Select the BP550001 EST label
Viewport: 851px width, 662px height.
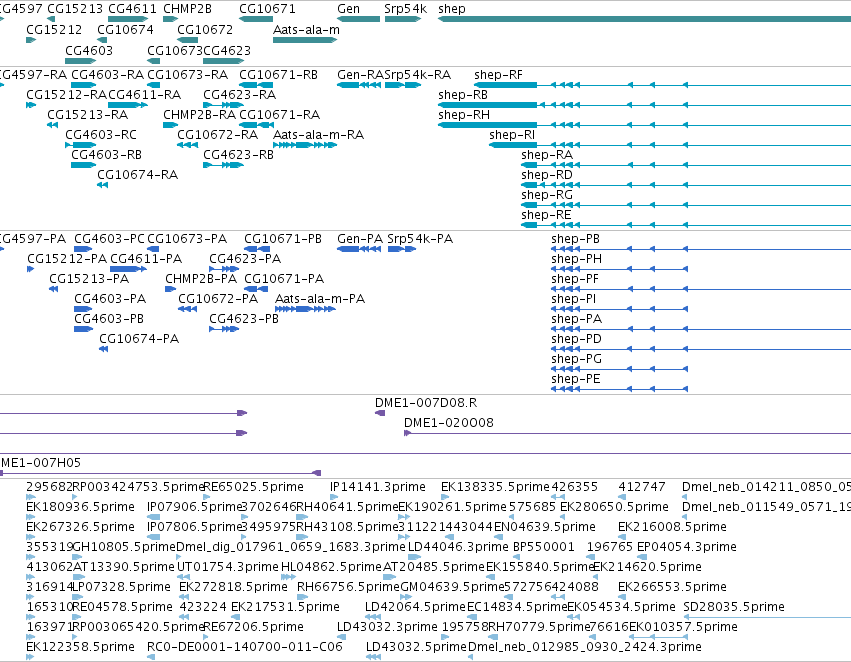(544, 546)
